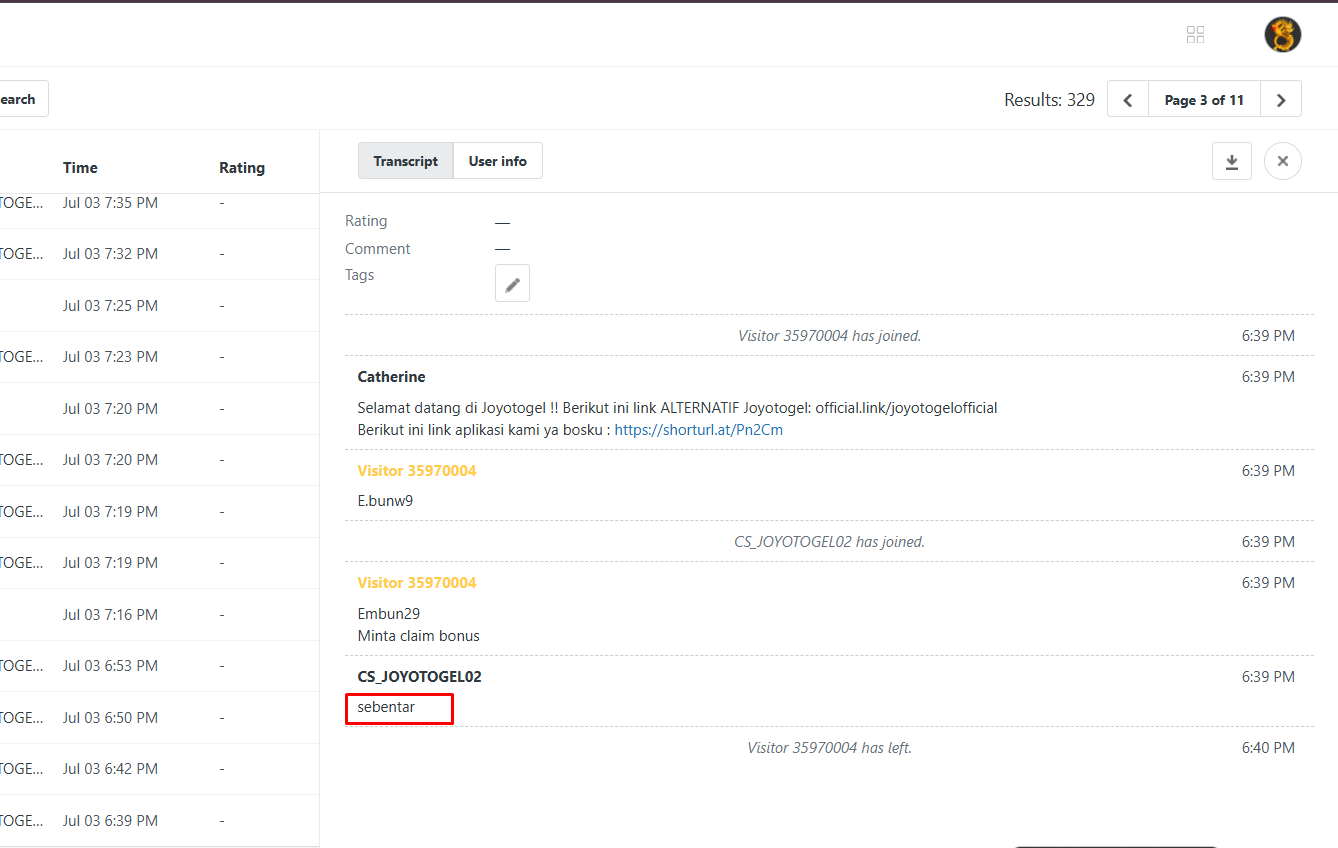Viewport: 1338px width, 848px height.
Task: Open the Jul 03 6:42 PM chat row
Action: tap(160, 769)
